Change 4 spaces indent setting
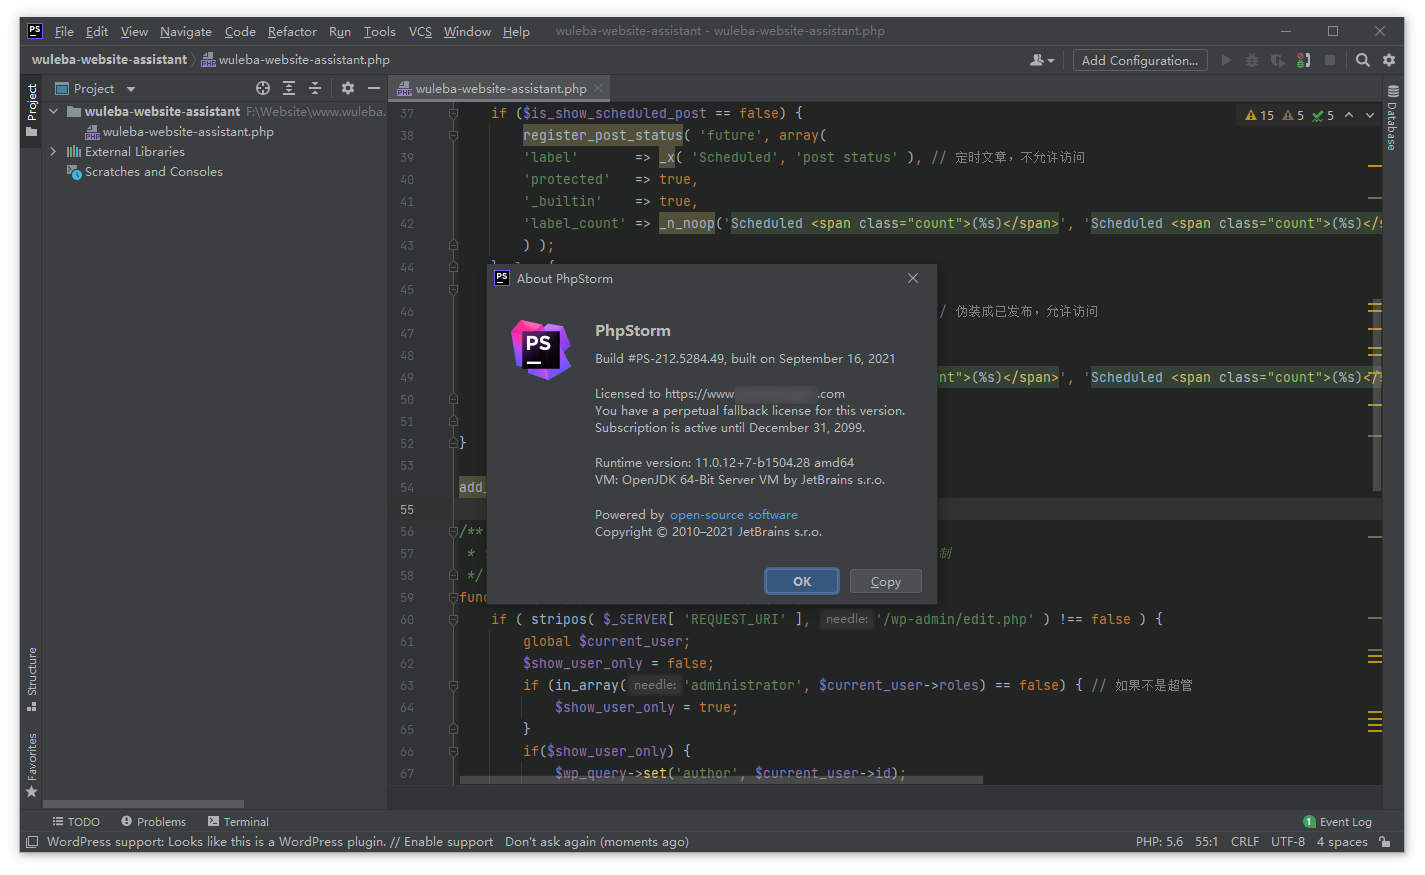 click(1342, 842)
